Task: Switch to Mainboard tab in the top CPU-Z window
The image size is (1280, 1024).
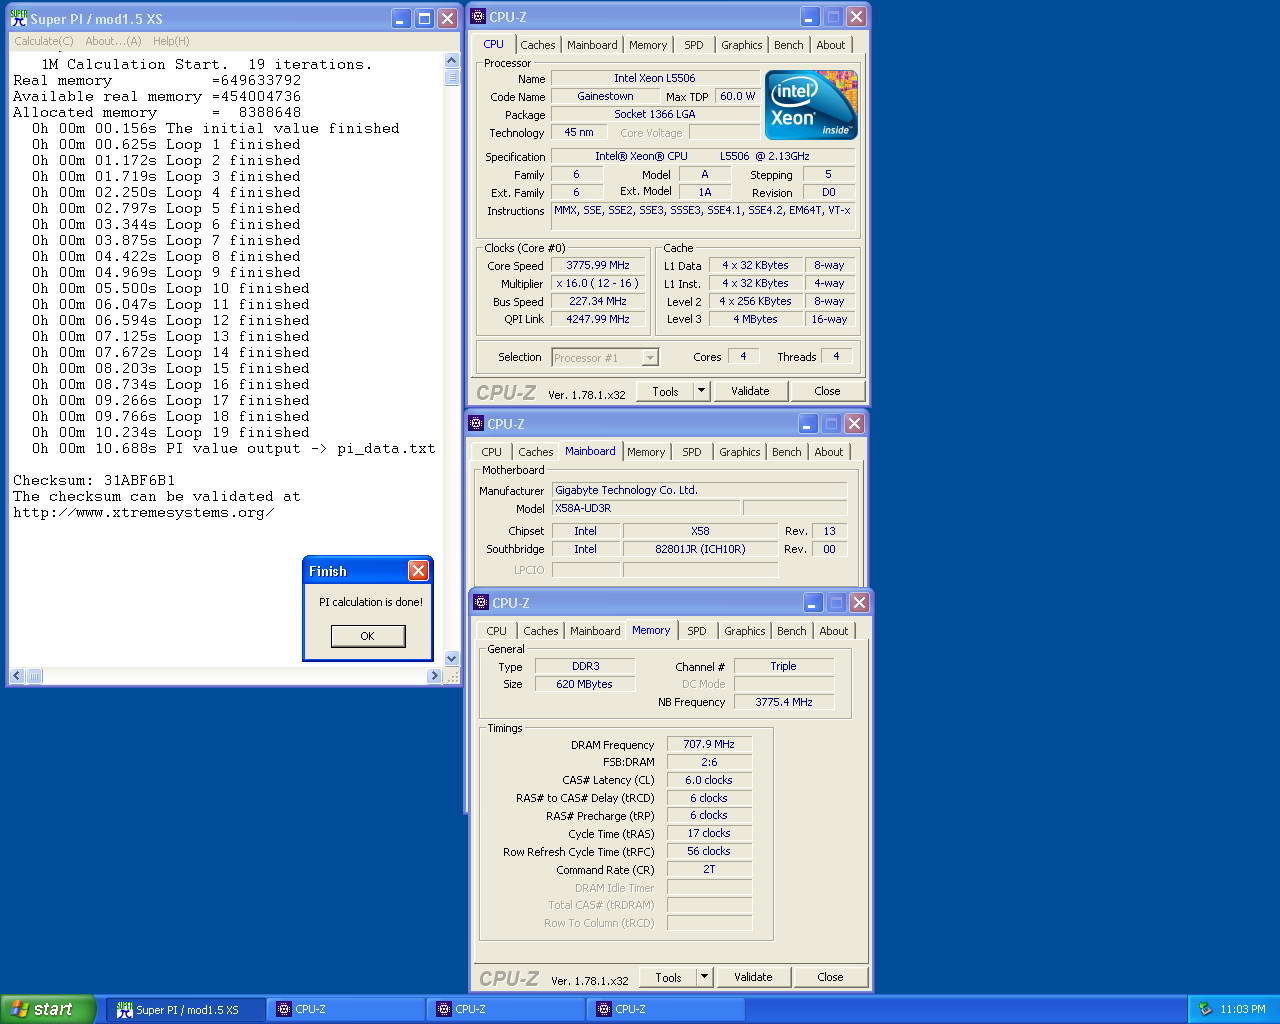Action: (x=592, y=45)
